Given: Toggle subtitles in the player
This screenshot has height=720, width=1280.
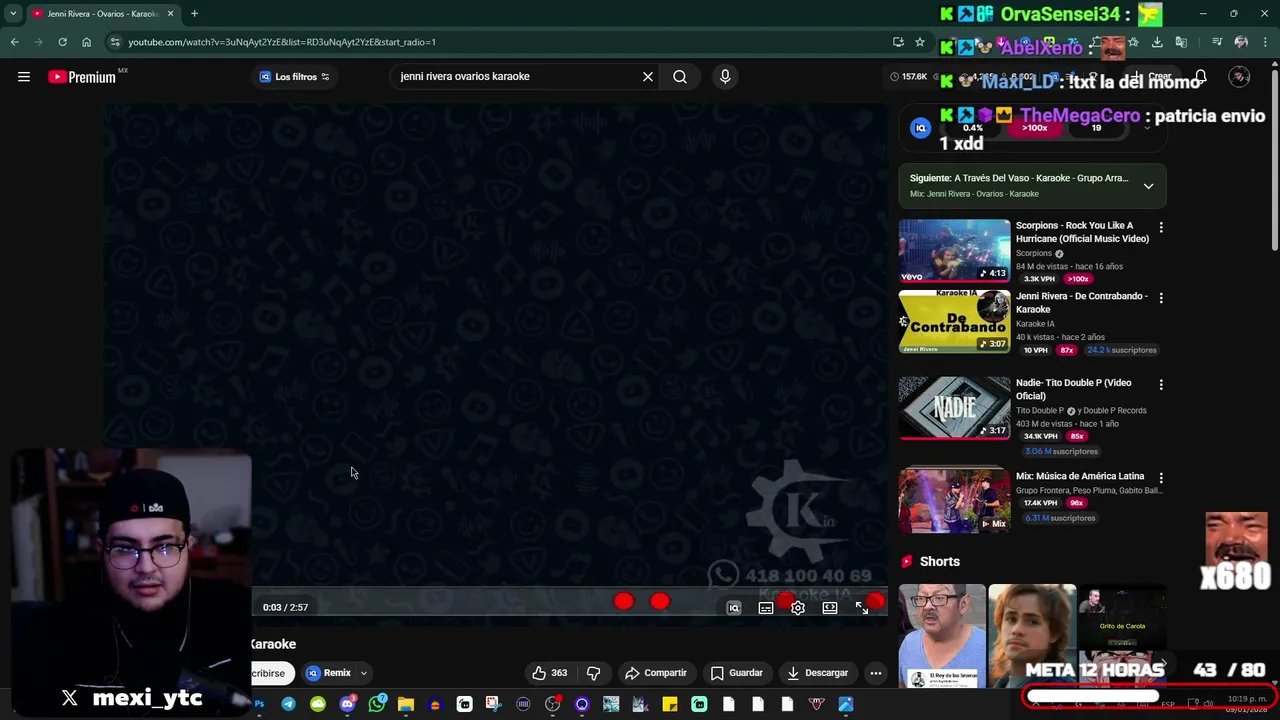Looking at the screenshot, I should coord(766,608).
